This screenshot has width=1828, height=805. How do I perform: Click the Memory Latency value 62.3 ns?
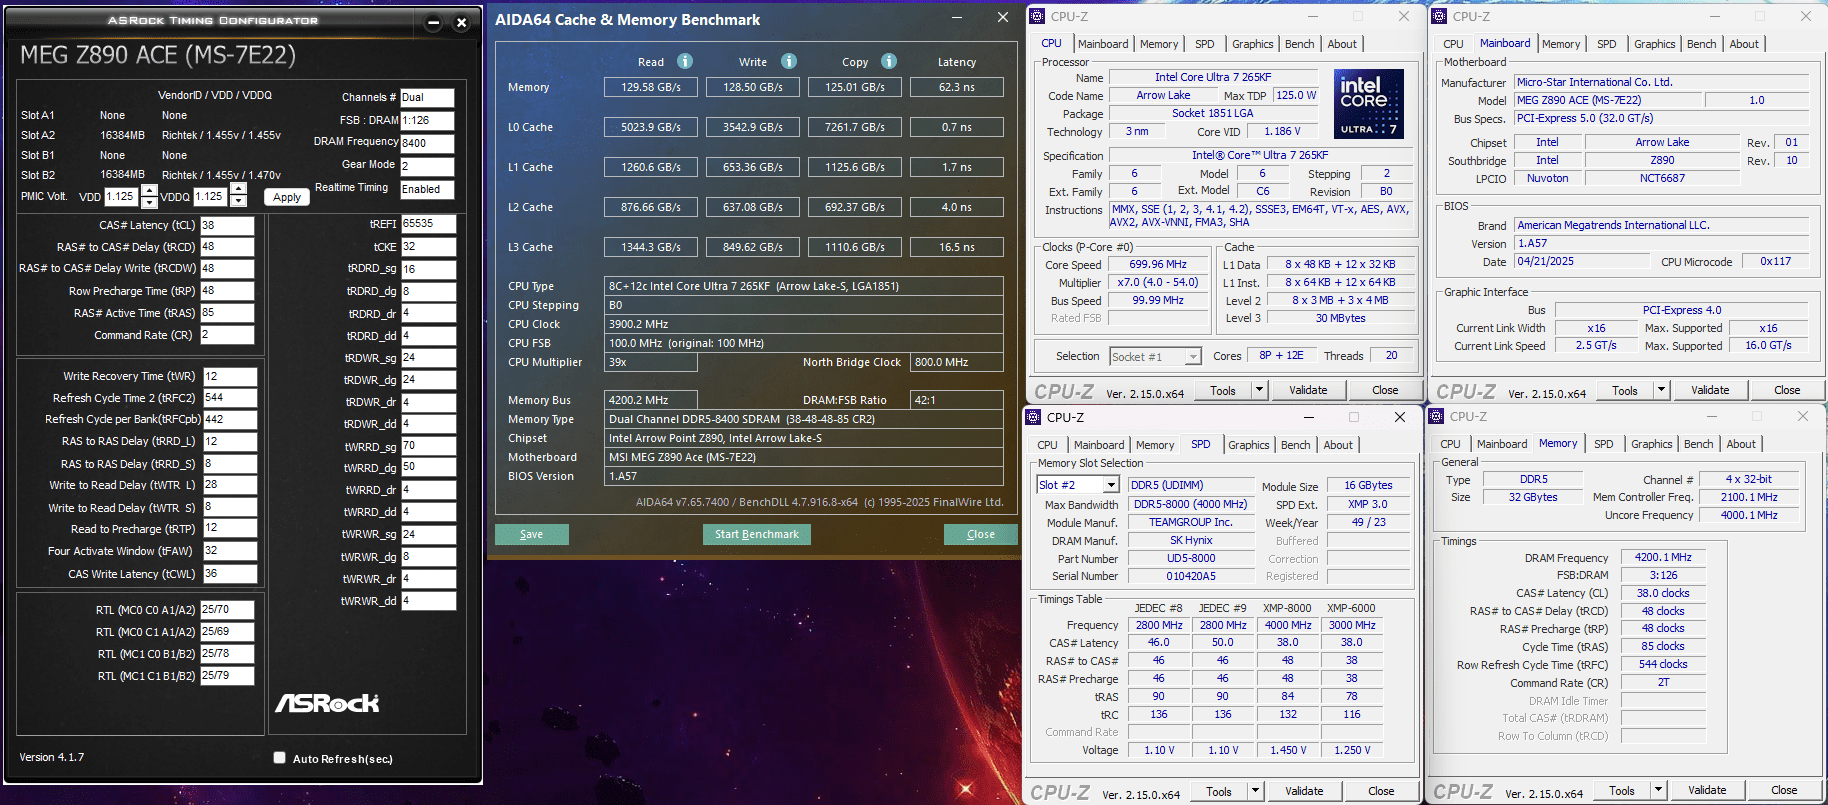(957, 87)
